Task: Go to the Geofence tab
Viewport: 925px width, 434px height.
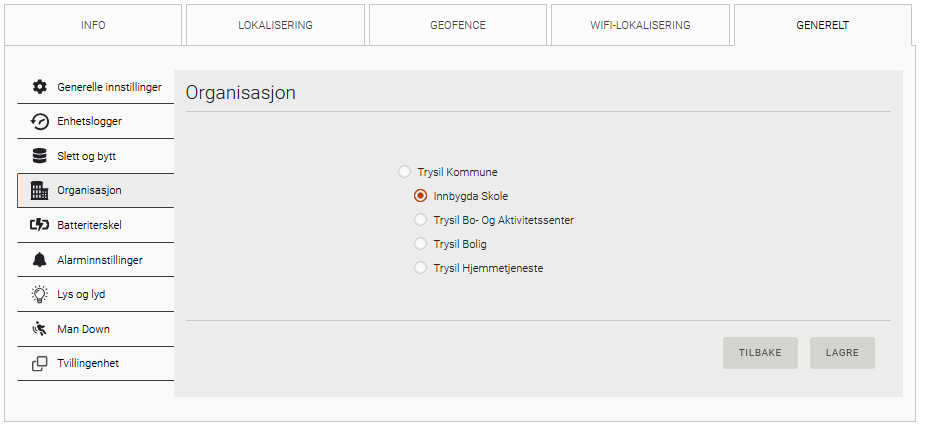Action: pyautogui.click(x=458, y=25)
